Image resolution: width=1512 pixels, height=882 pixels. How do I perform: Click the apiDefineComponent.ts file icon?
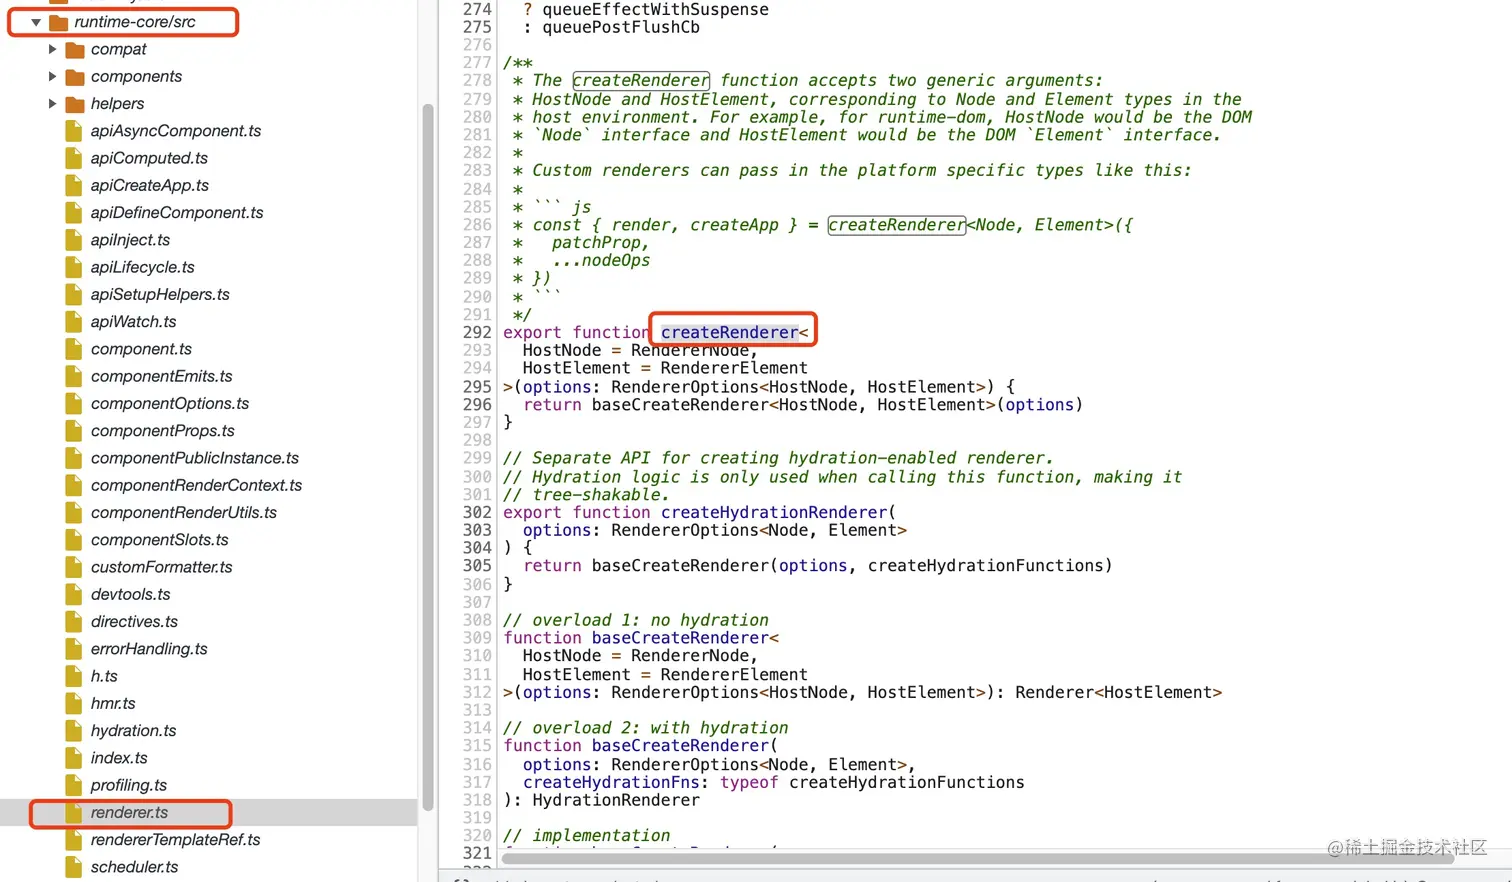point(73,212)
